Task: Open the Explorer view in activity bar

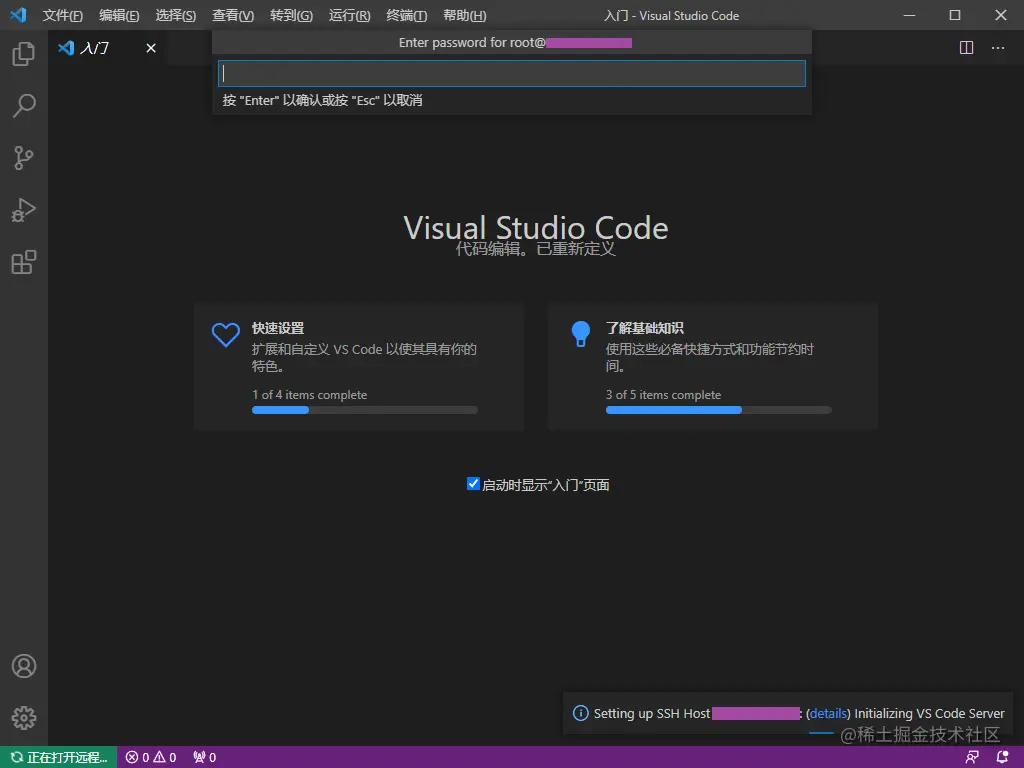Action: pos(24,54)
